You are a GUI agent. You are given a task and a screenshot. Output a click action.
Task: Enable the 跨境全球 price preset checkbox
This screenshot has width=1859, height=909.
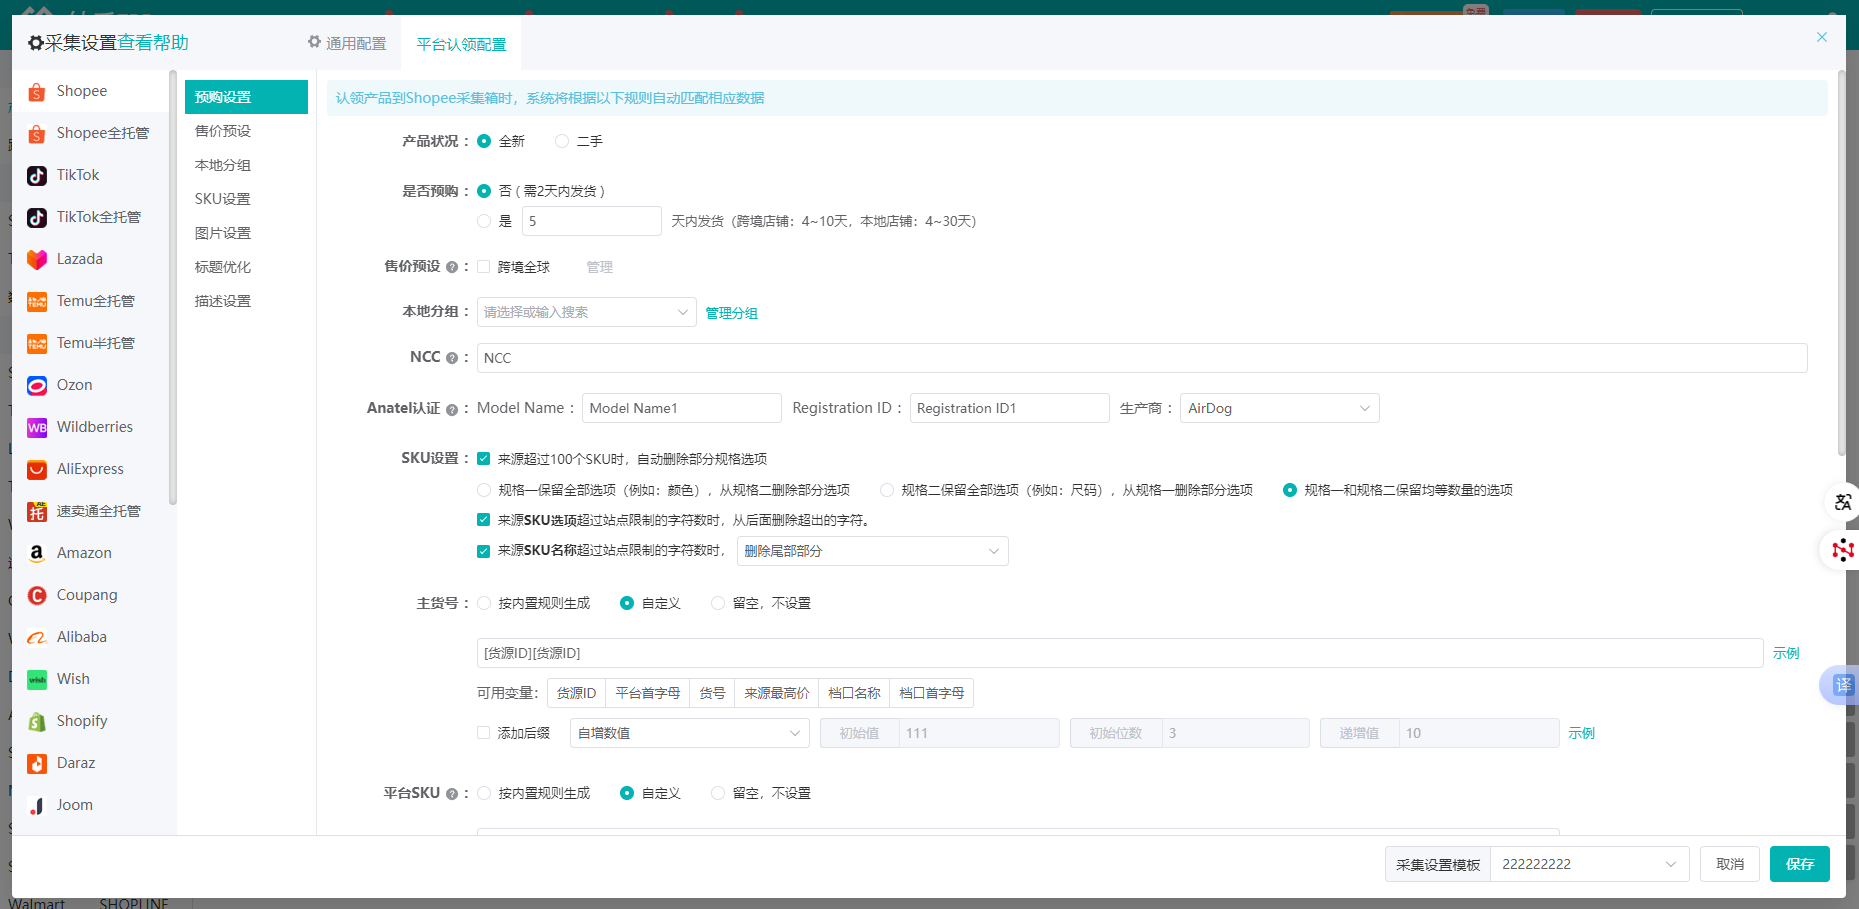[484, 267]
